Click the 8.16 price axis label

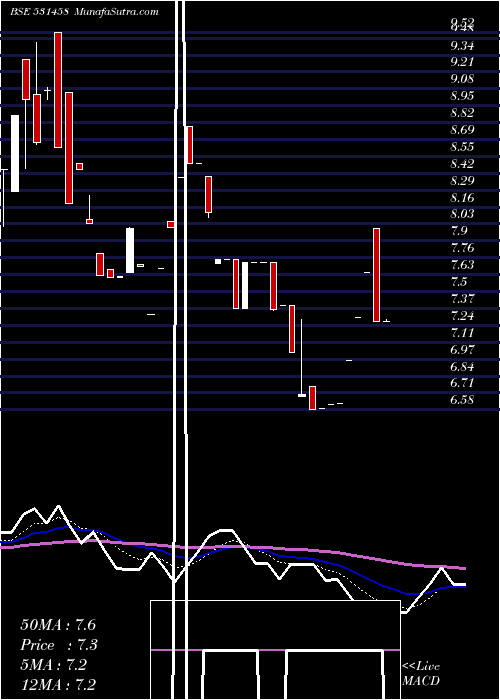point(462,198)
